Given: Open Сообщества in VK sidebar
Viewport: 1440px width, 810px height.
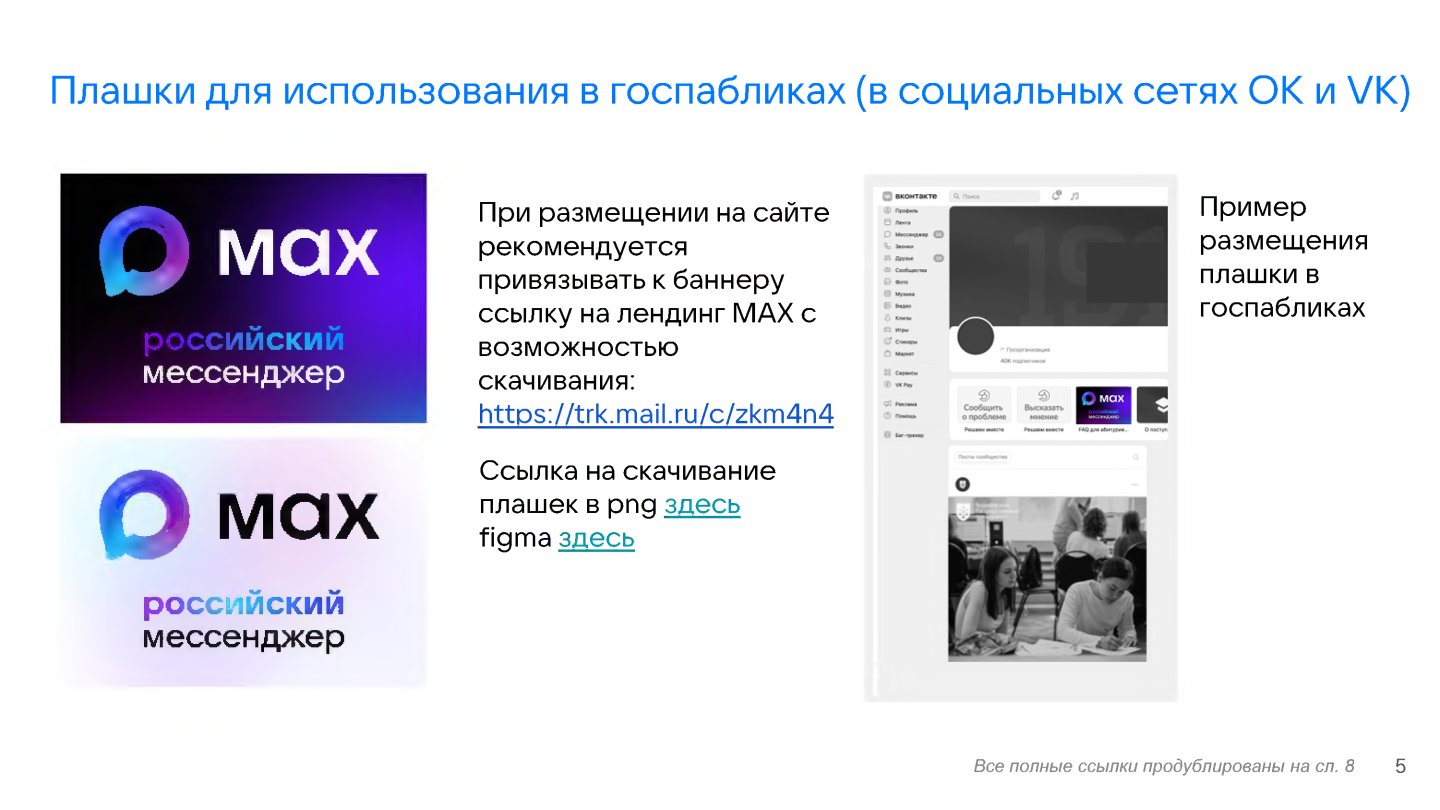Looking at the screenshot, I should click(x=905, y=270).
